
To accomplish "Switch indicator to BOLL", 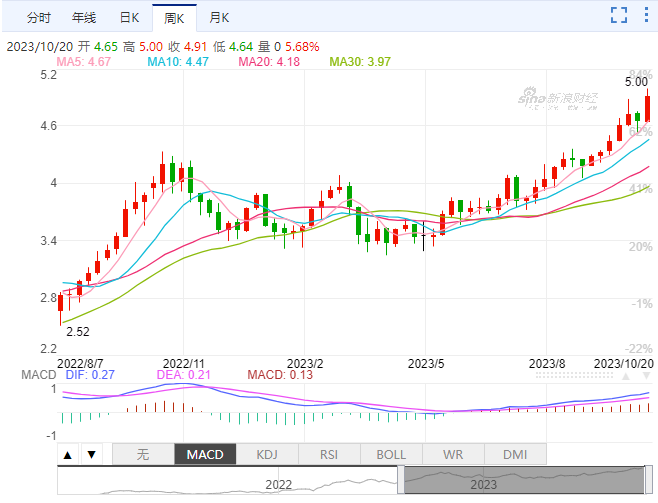I will pyautogui.click(x=391, y=454).
